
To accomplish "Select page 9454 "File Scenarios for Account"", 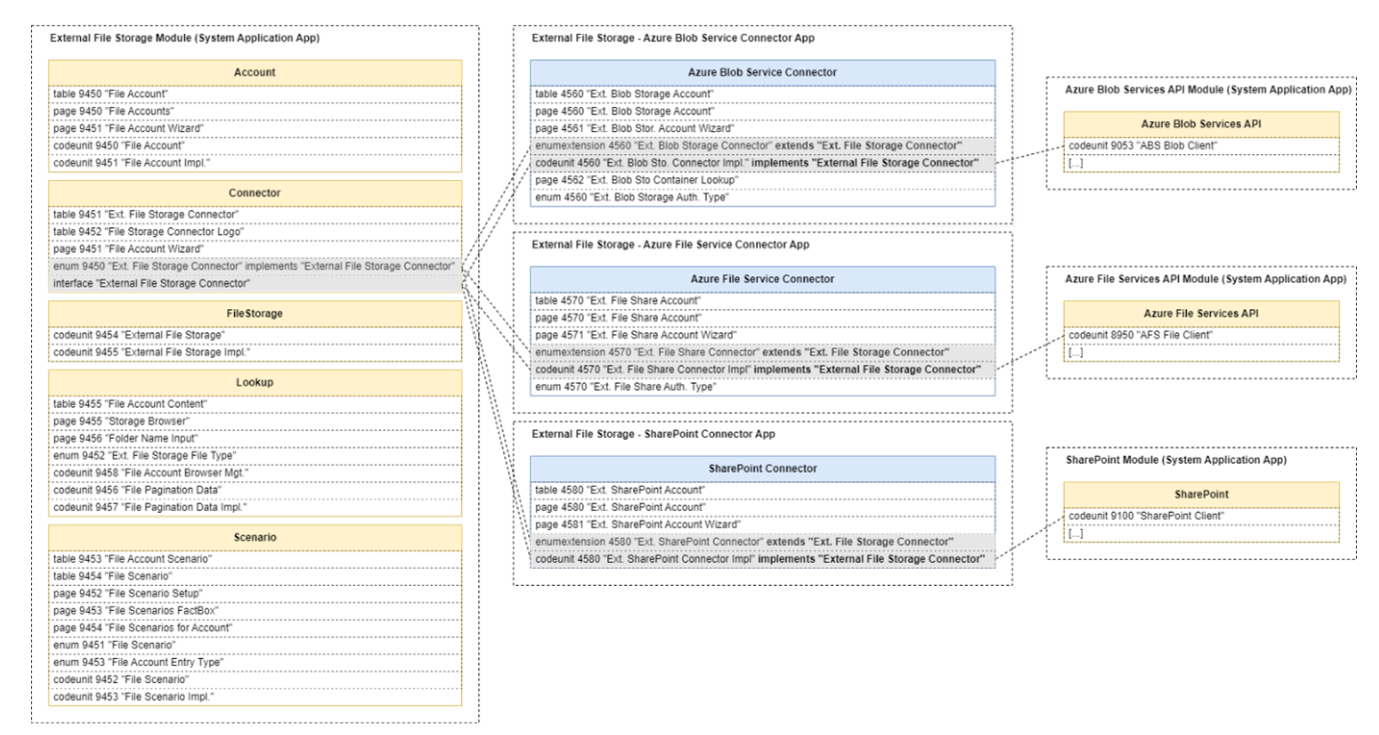I will pos(256,626).
